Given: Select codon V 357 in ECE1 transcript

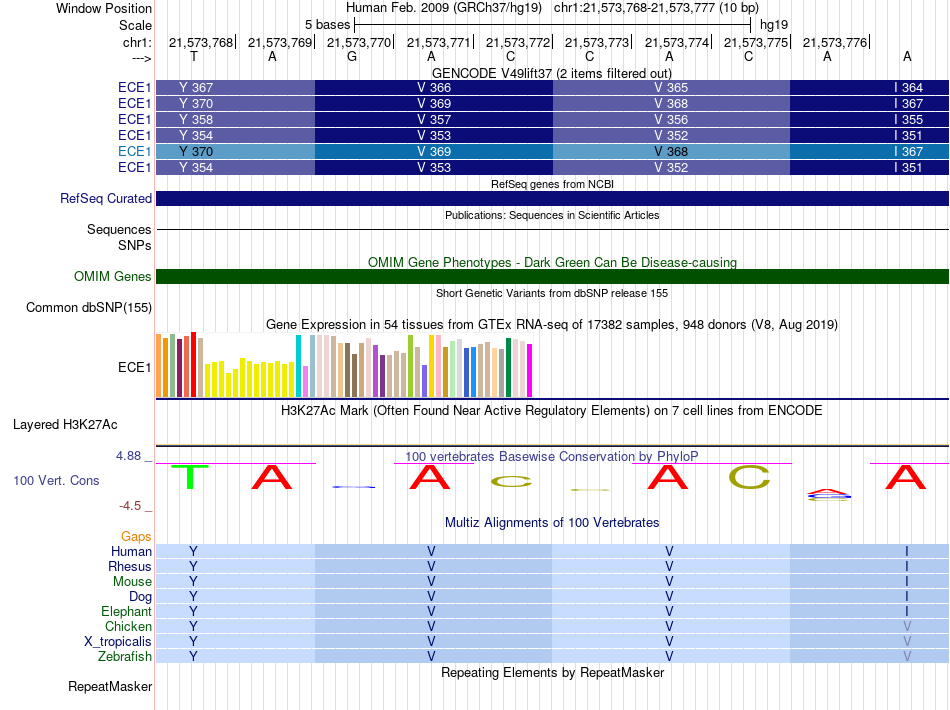Looking at the screenshot, I should pos(434,119).
